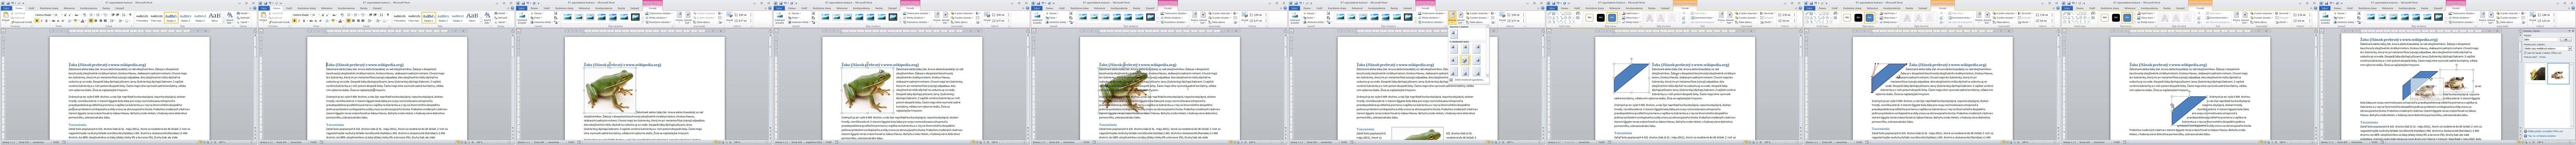This screenshot has width=2576, height=145.
Task: Click Undo icon in leftmost window's quick toolbar
Action: [x=12, y=3]
